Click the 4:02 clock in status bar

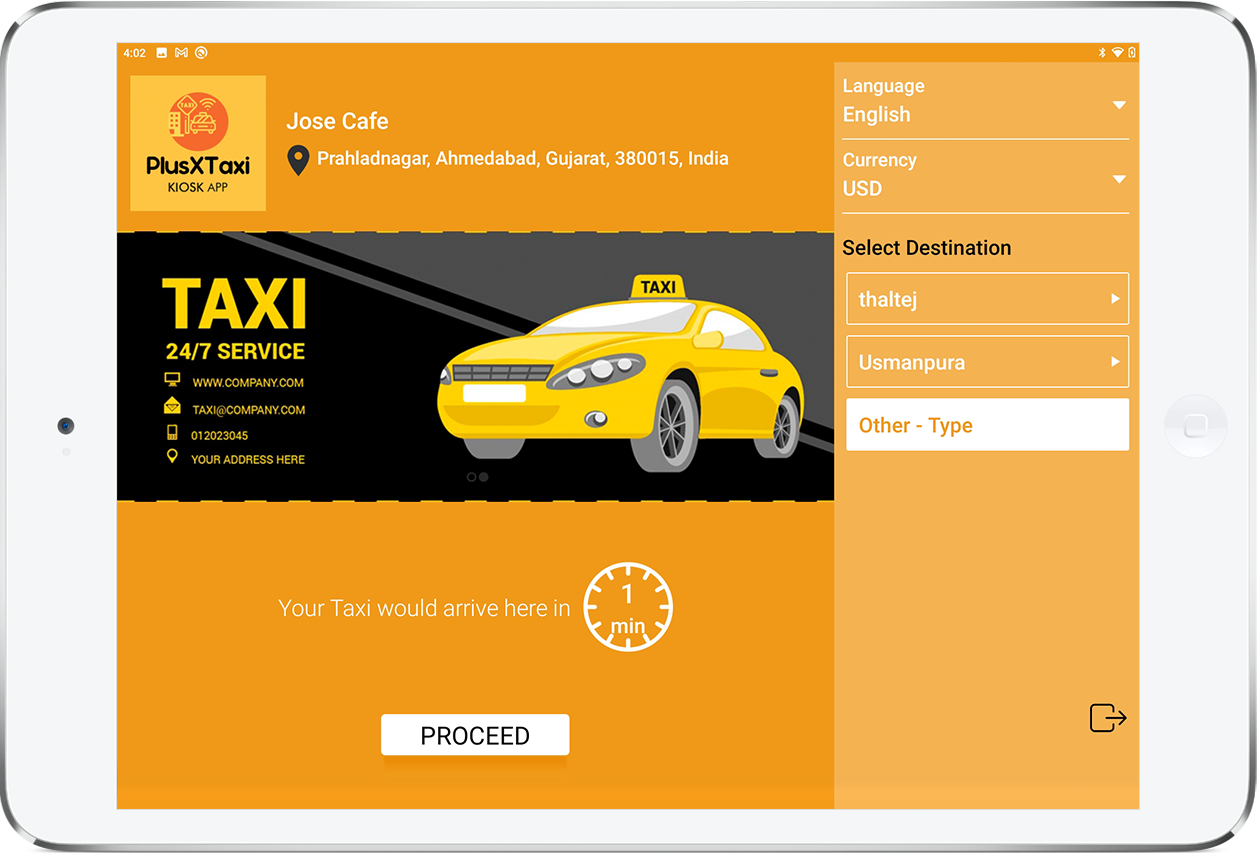tap(135, 53)
